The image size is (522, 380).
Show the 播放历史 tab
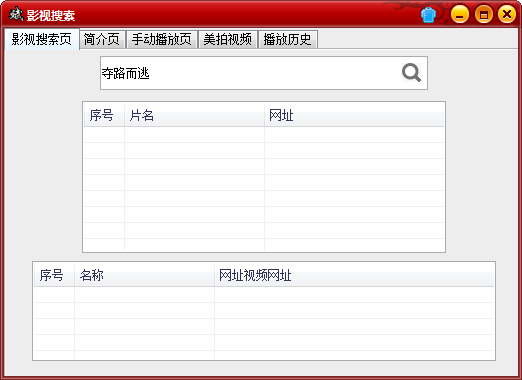(287, 39)
